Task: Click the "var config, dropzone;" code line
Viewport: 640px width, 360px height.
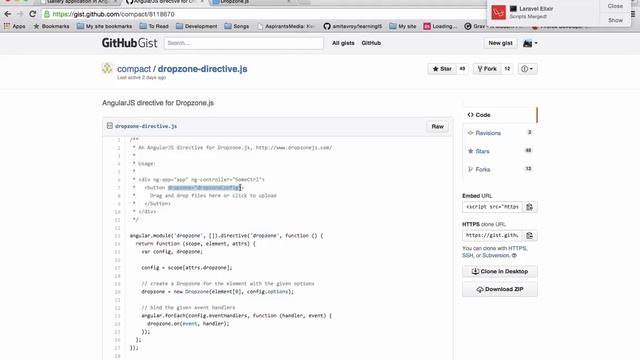Action: (172, 252)
